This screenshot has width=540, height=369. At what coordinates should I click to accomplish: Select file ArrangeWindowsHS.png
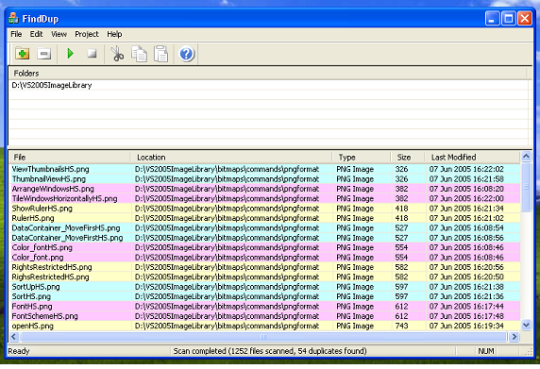click(x=53, y=189)
